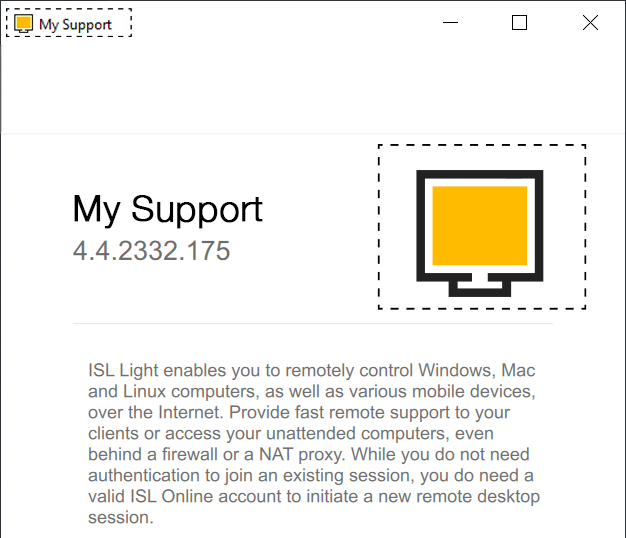Click the horizontal separator below the version
Image resolution: width=626 pixels, height=538 pixels.
[312, 324]
